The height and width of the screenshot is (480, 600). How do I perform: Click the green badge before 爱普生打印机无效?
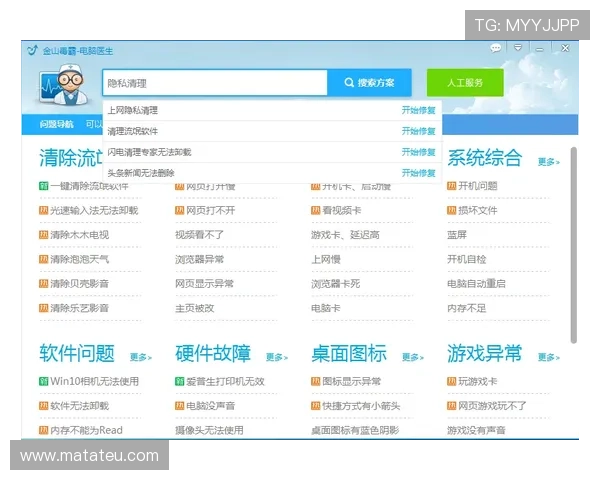179,381
